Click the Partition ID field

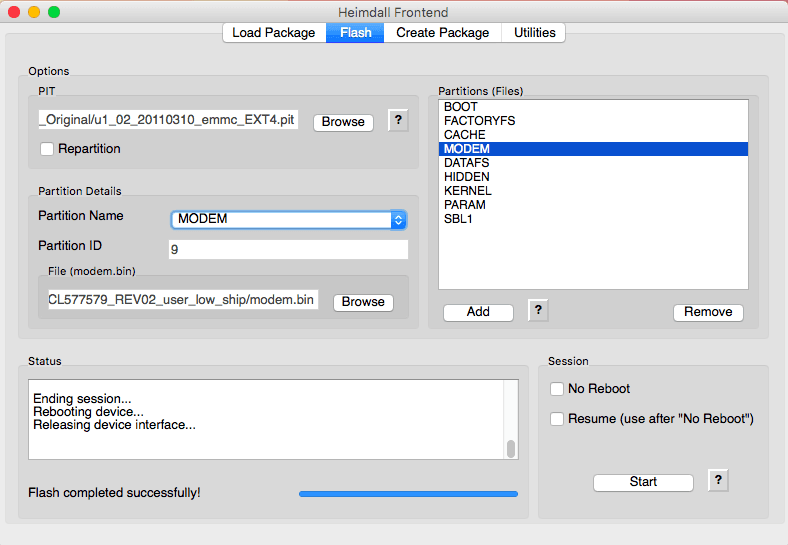click(288, 249)
